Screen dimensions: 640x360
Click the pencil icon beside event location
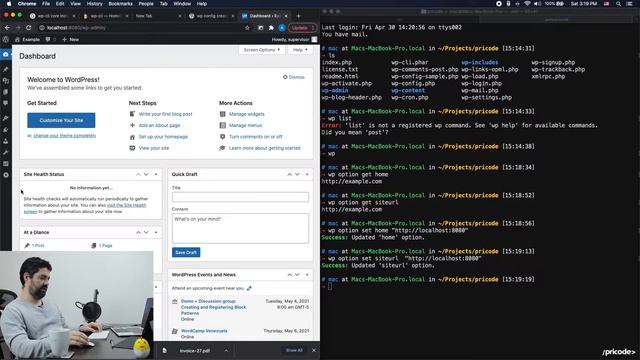click(x=249, y=288)
